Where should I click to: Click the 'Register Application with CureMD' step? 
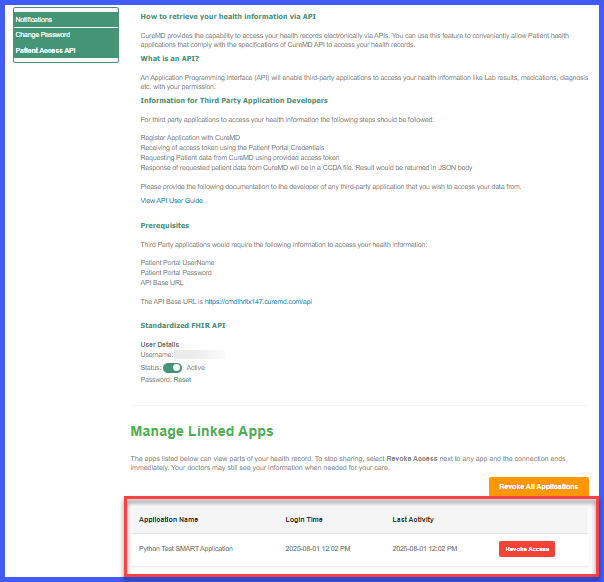click(x=190, y=138)
